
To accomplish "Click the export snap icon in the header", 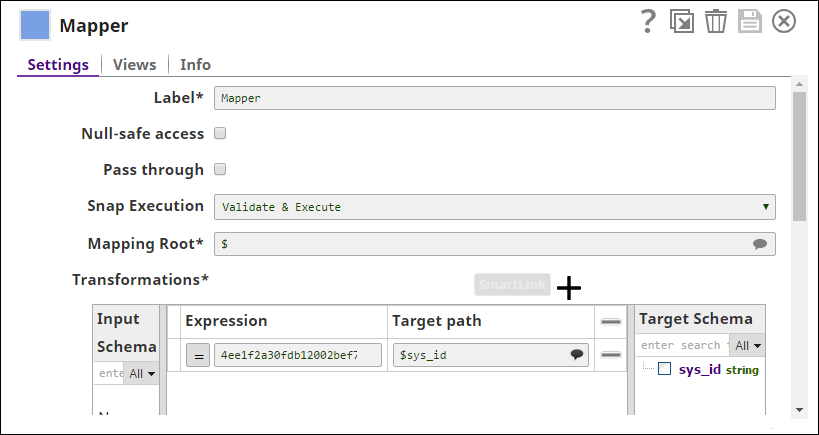I will click(682, 22).
